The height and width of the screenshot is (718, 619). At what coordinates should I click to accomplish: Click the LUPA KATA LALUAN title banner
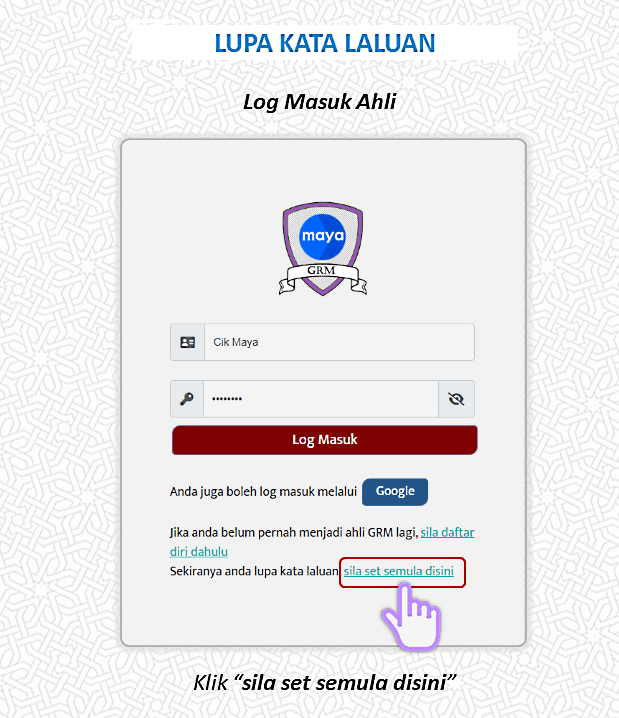tap(325, 43)
